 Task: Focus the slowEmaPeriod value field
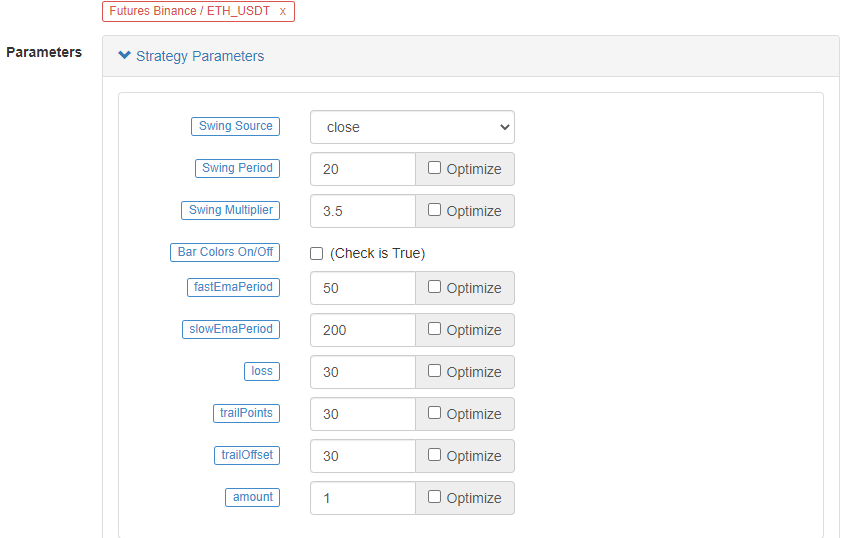362,330
